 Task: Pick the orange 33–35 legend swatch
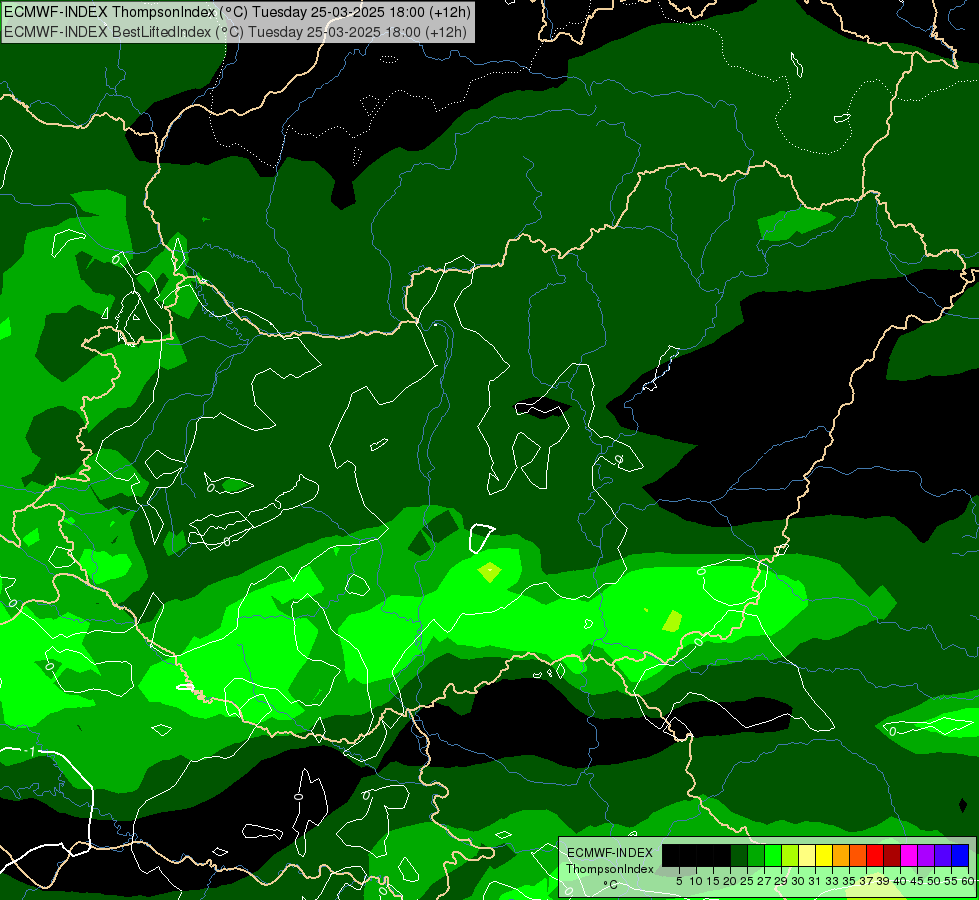pos(841,855)
